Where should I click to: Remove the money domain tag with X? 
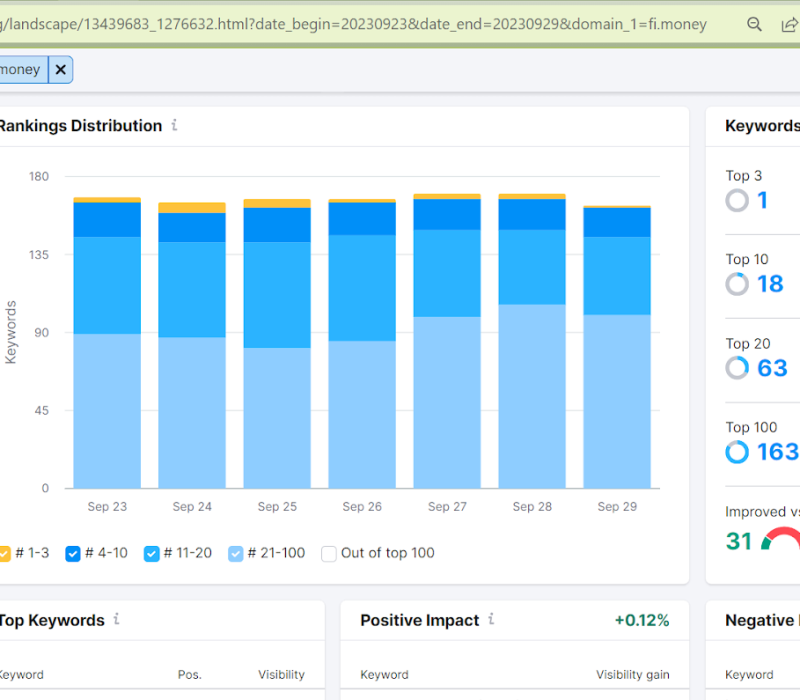[61, 69]
